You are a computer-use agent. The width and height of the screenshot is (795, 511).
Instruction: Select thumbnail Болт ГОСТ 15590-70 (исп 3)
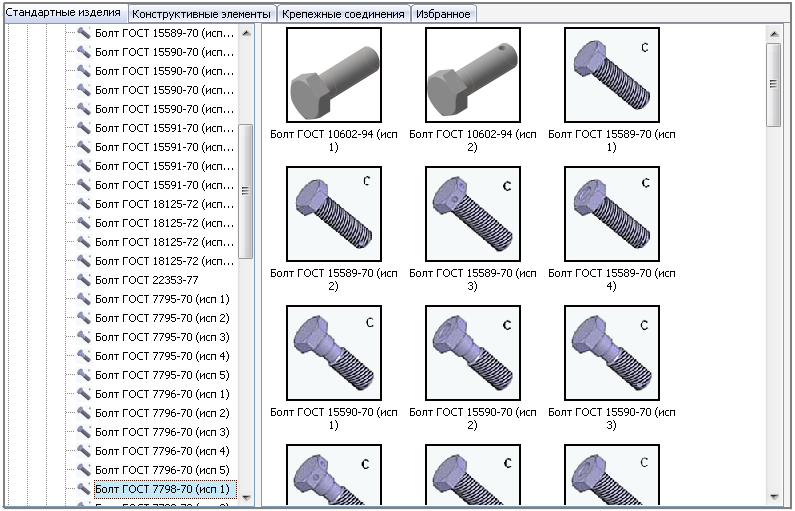[x=611, y=353]
